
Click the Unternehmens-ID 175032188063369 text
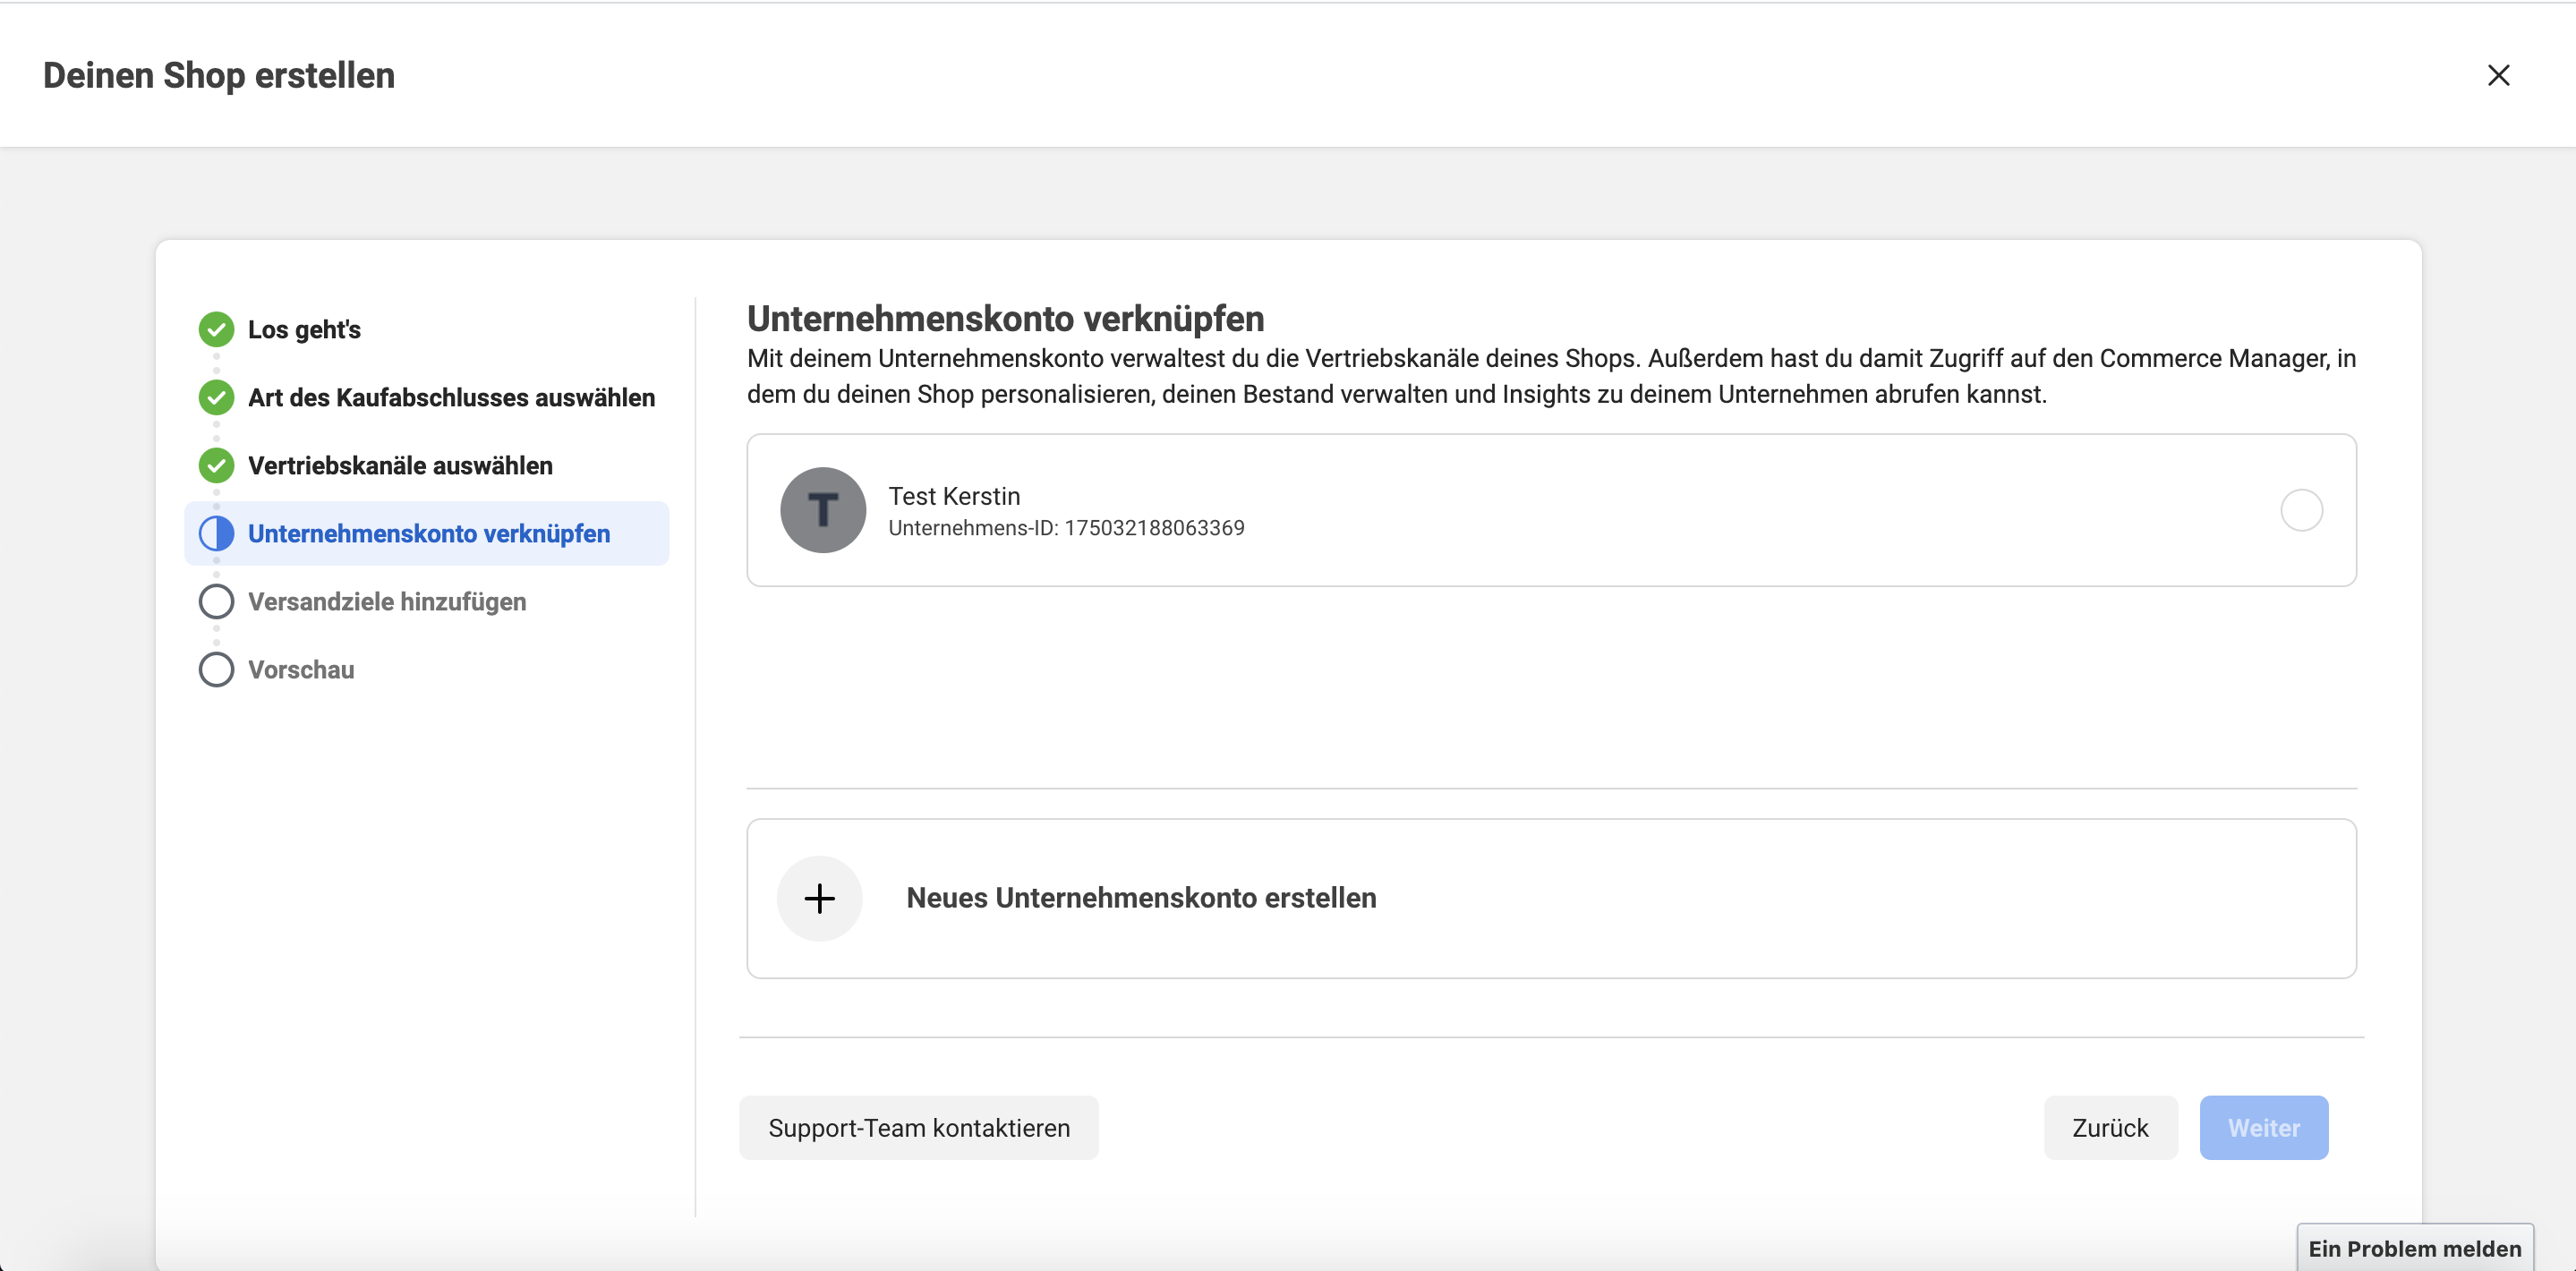1066,528
